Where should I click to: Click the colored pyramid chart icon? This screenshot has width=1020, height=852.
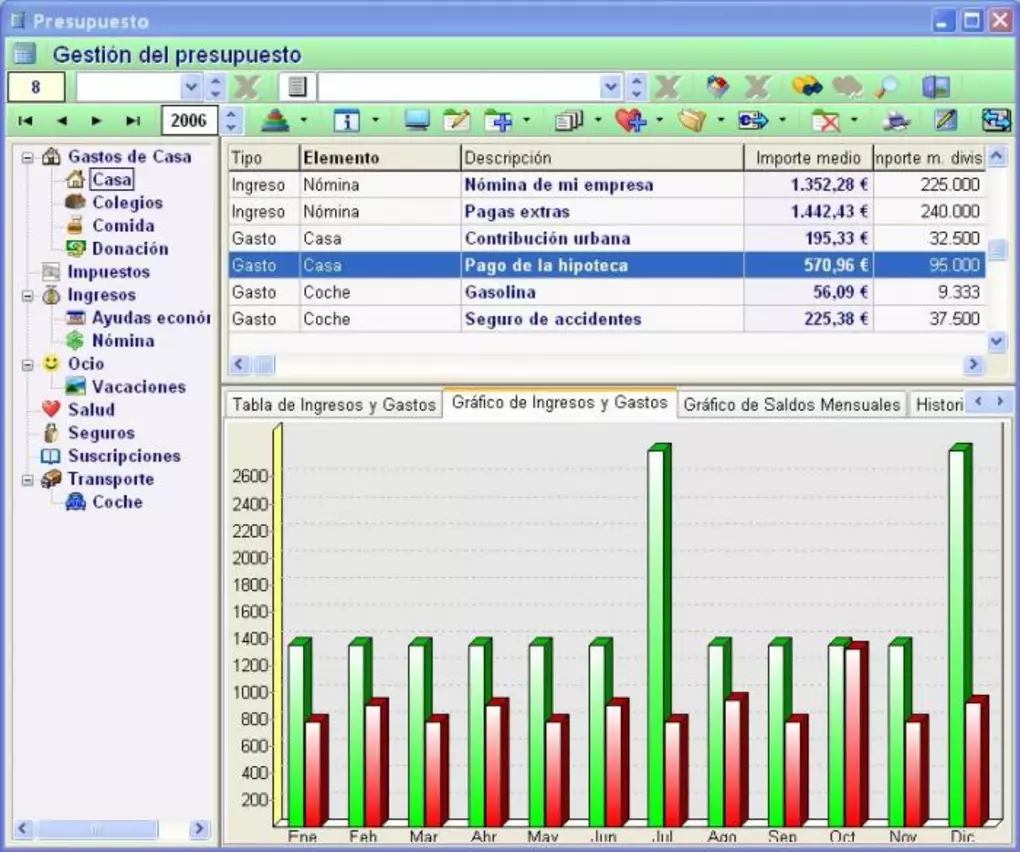pos(275,121)
